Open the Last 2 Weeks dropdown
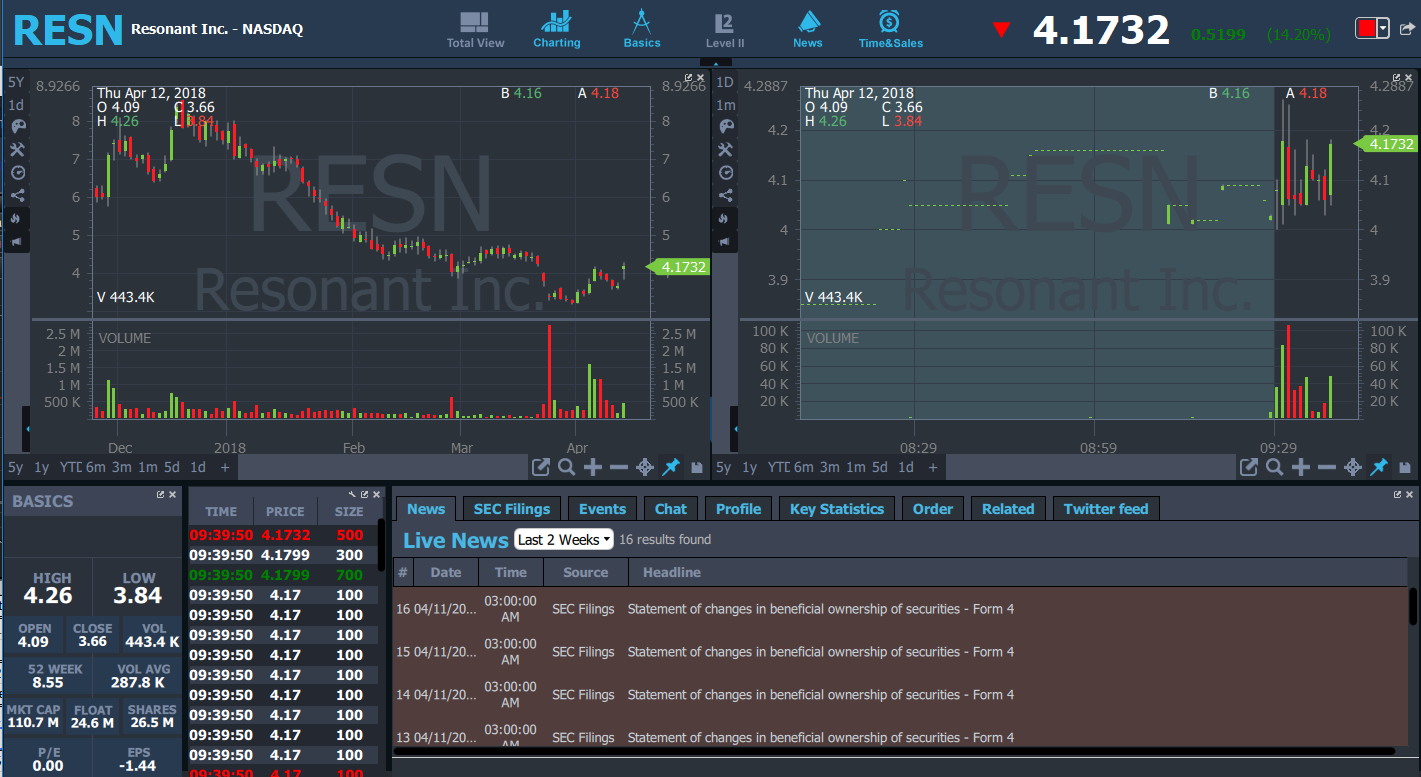1421x777 pixels. pyautogui.click(x=564, y=540)
